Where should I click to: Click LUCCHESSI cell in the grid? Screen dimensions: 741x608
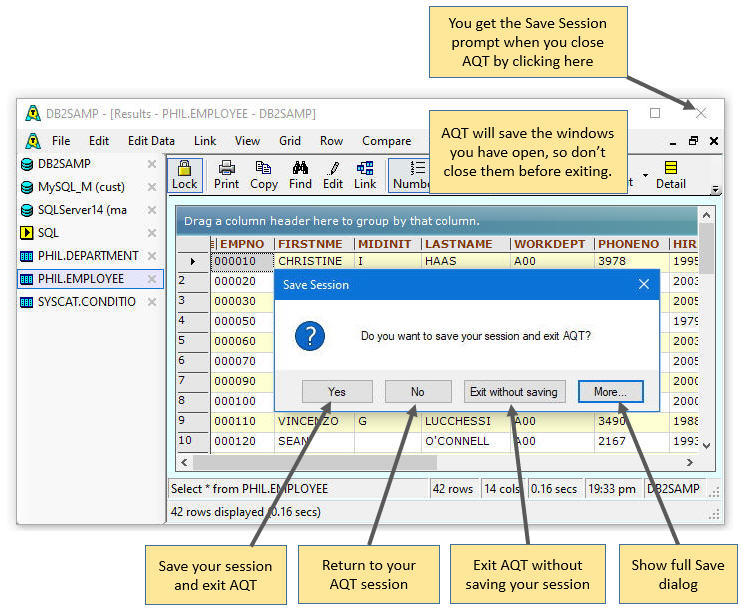click(465, 421)
